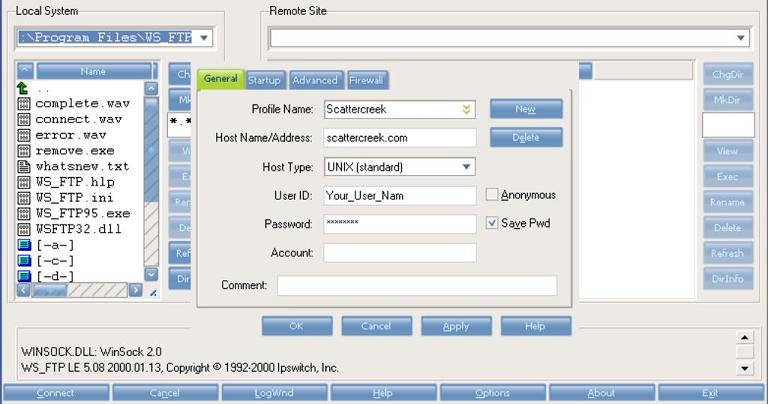Click remote ChgDir button
The width and height of the screenshot is (768, 404).
(x=728, y=74)
